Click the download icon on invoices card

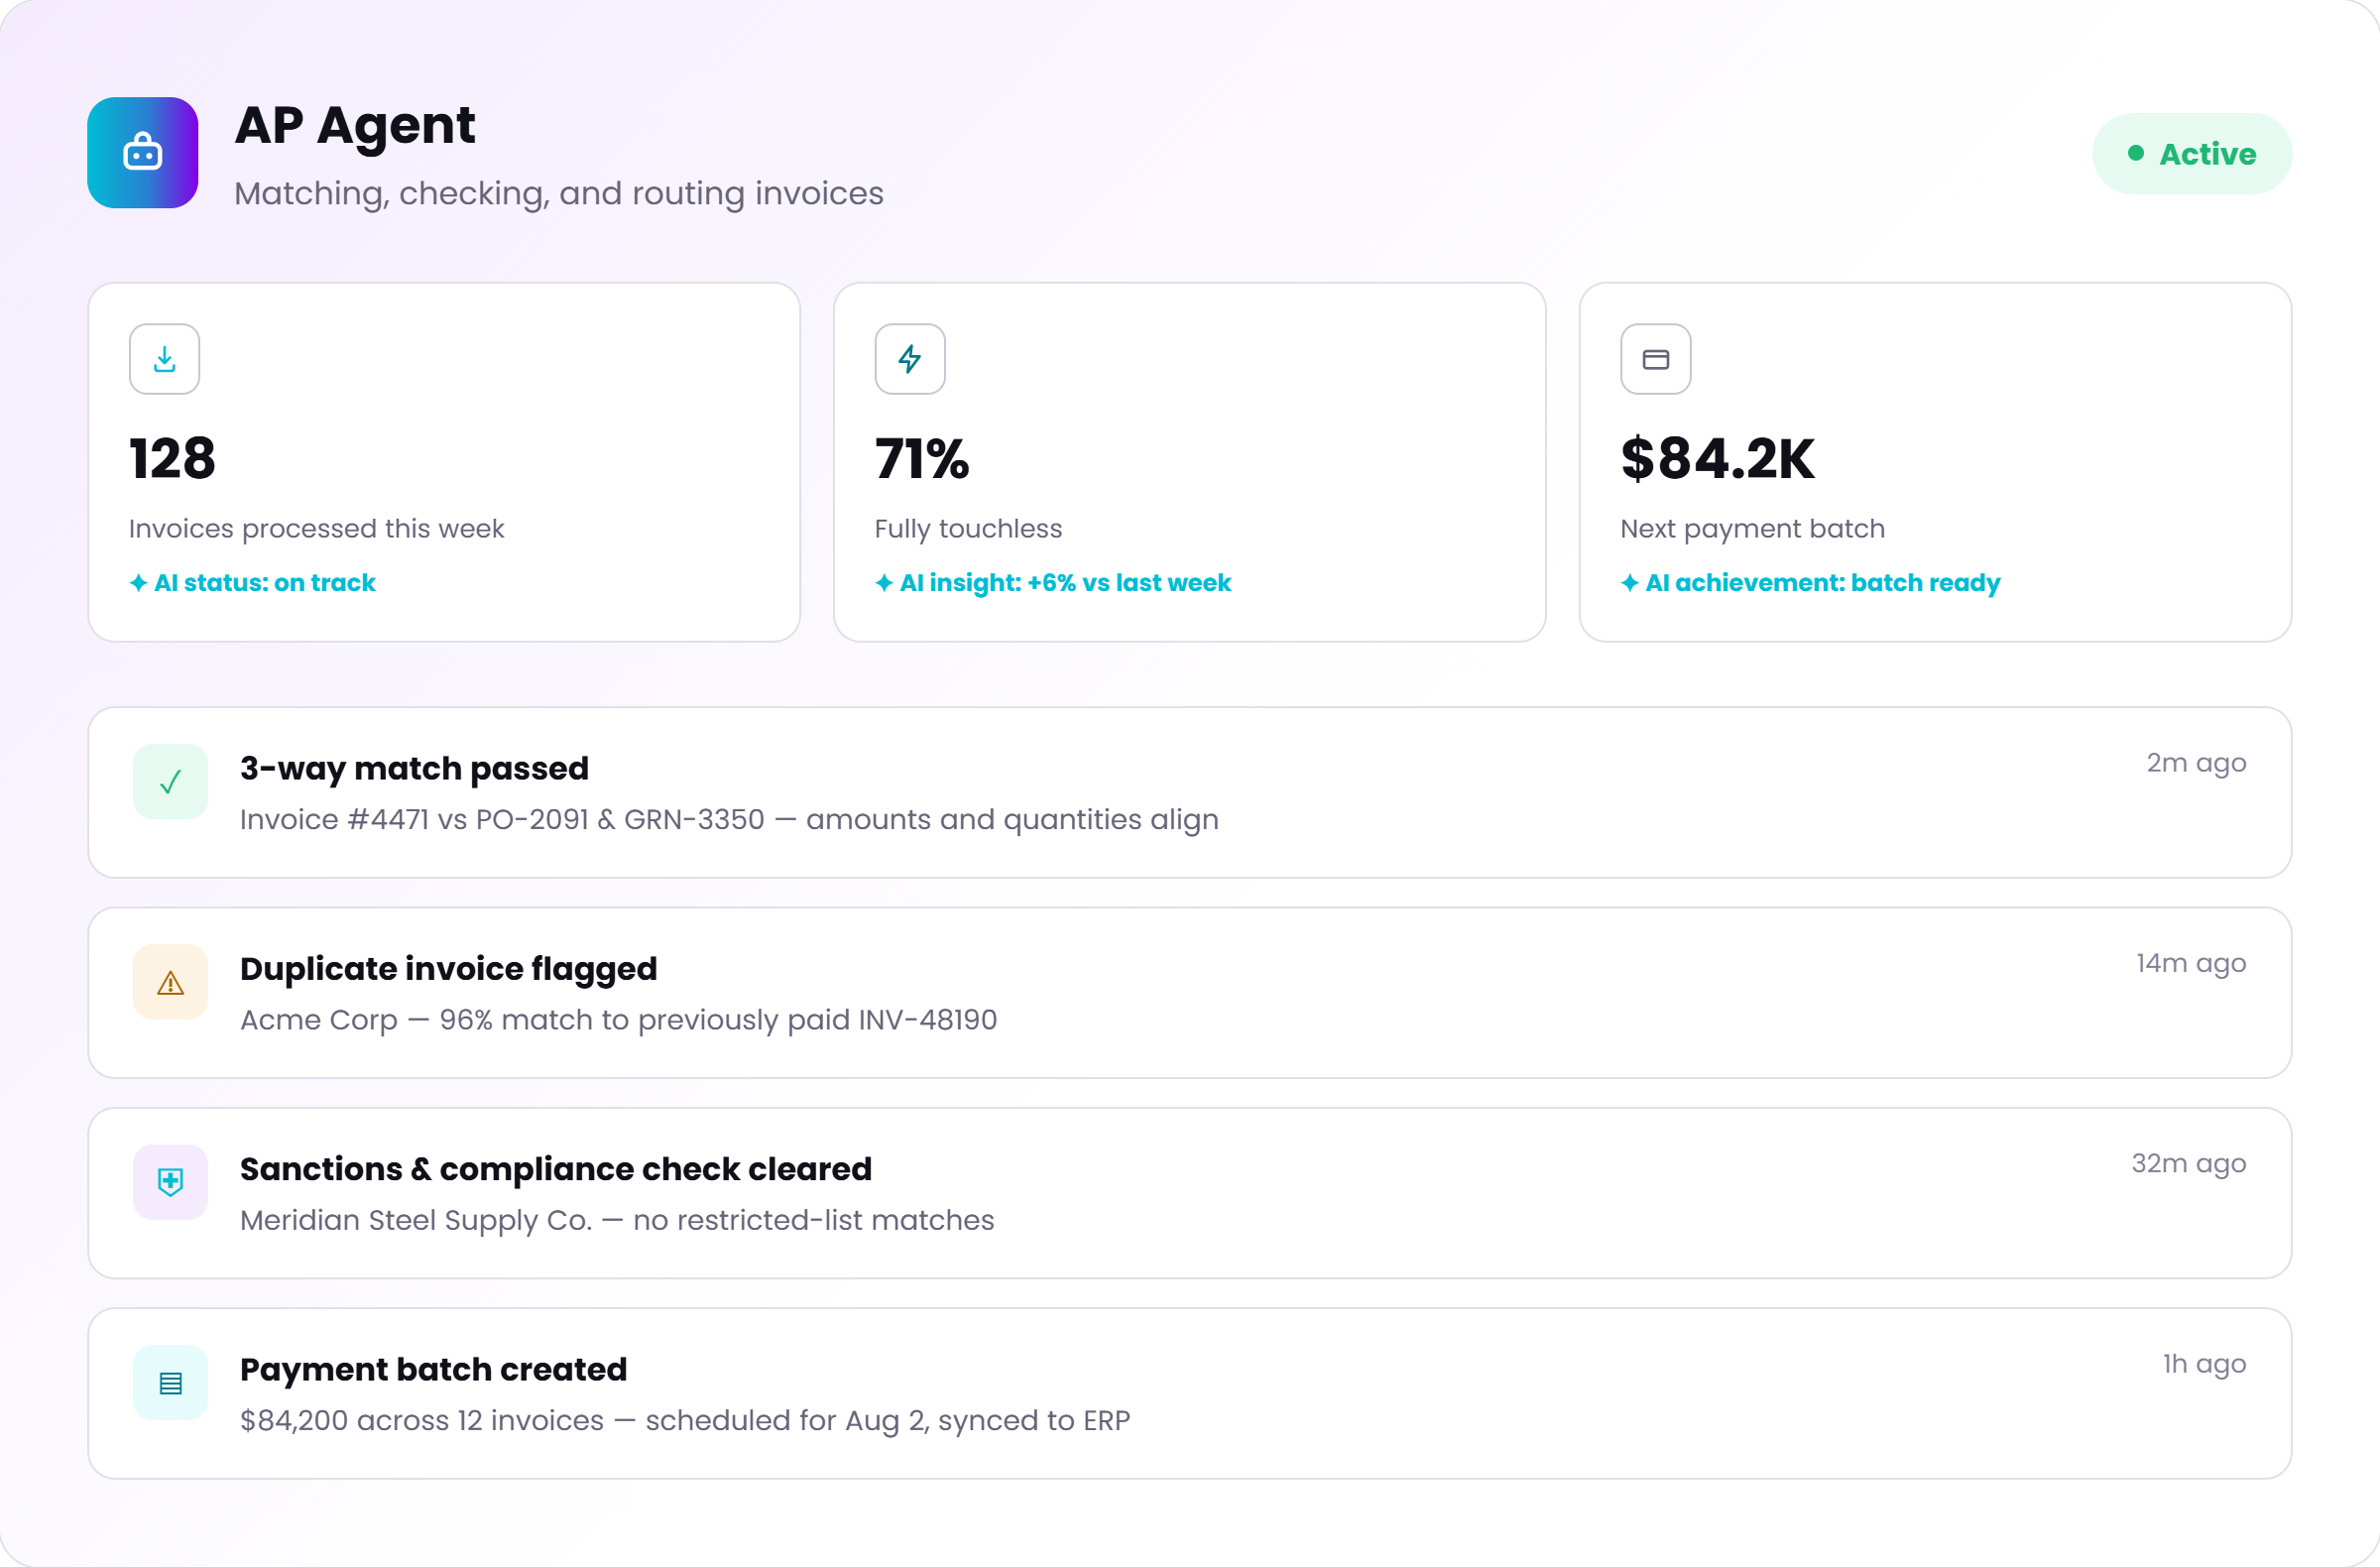click(x=164, y=359)
